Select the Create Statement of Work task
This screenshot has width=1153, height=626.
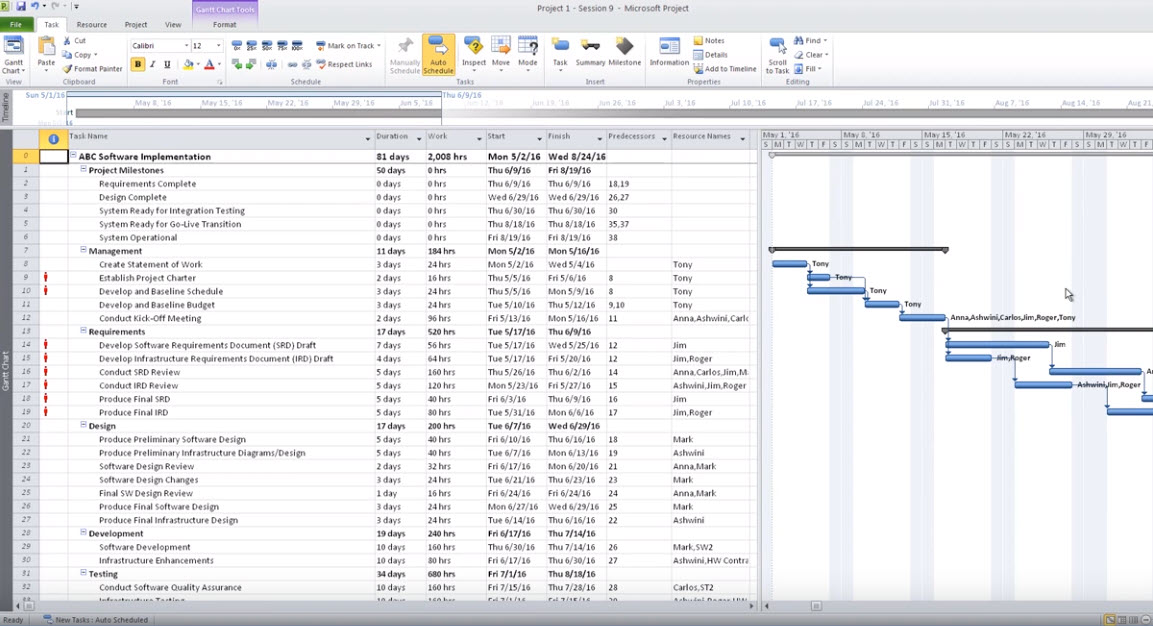(150, 264)
